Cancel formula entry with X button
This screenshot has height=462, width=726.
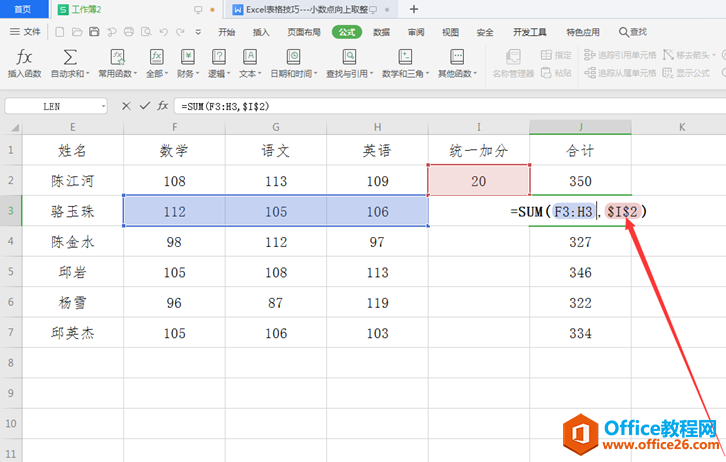click(126, 106)
